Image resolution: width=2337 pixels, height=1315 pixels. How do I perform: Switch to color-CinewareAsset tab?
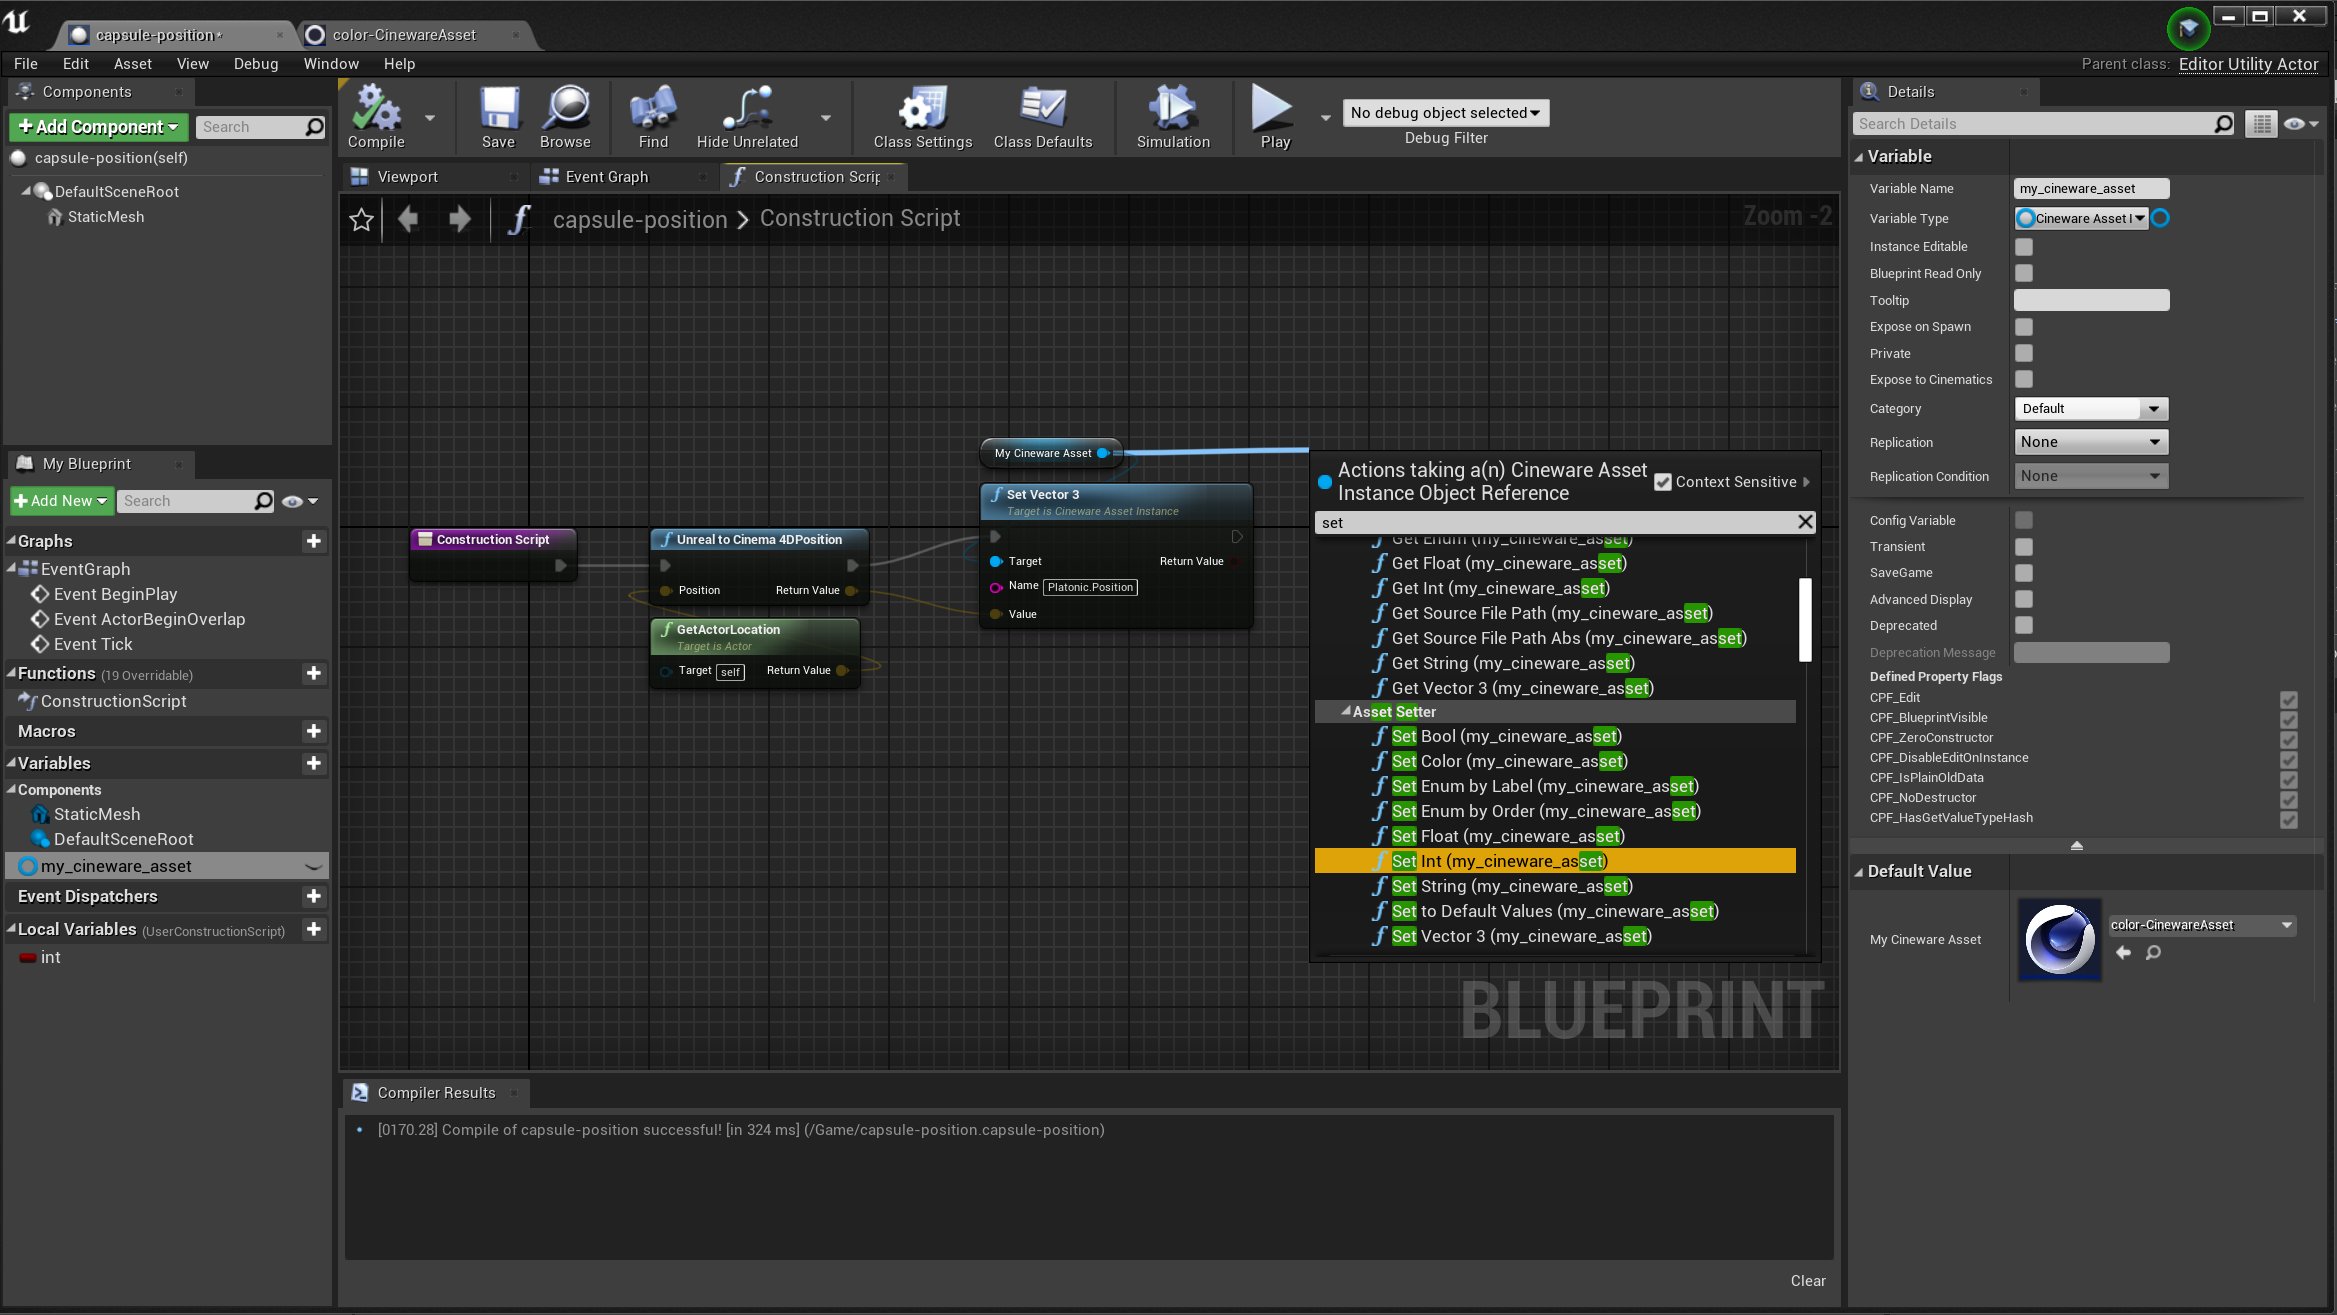pos(404,35)
